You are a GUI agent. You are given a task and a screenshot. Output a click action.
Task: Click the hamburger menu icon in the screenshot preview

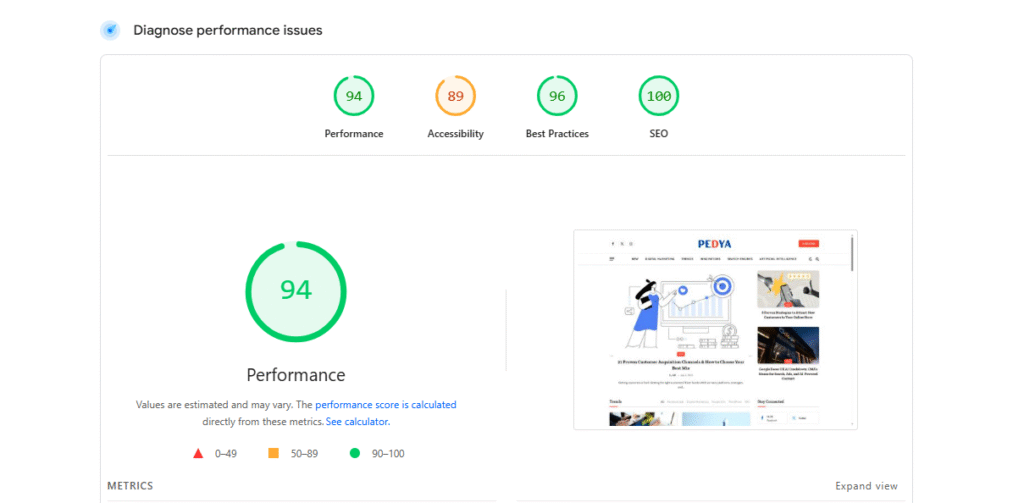click(612, 259)
